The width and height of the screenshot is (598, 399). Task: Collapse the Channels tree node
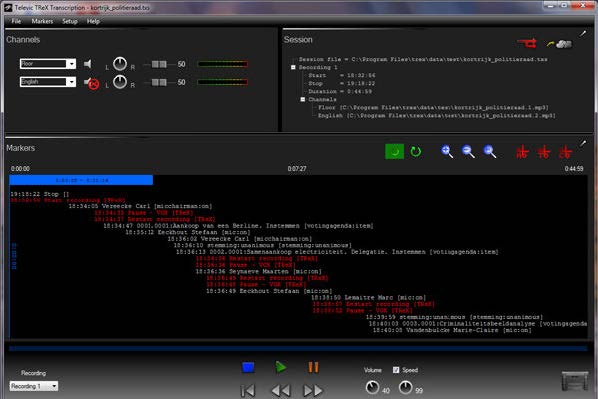[x=303, y=99]
